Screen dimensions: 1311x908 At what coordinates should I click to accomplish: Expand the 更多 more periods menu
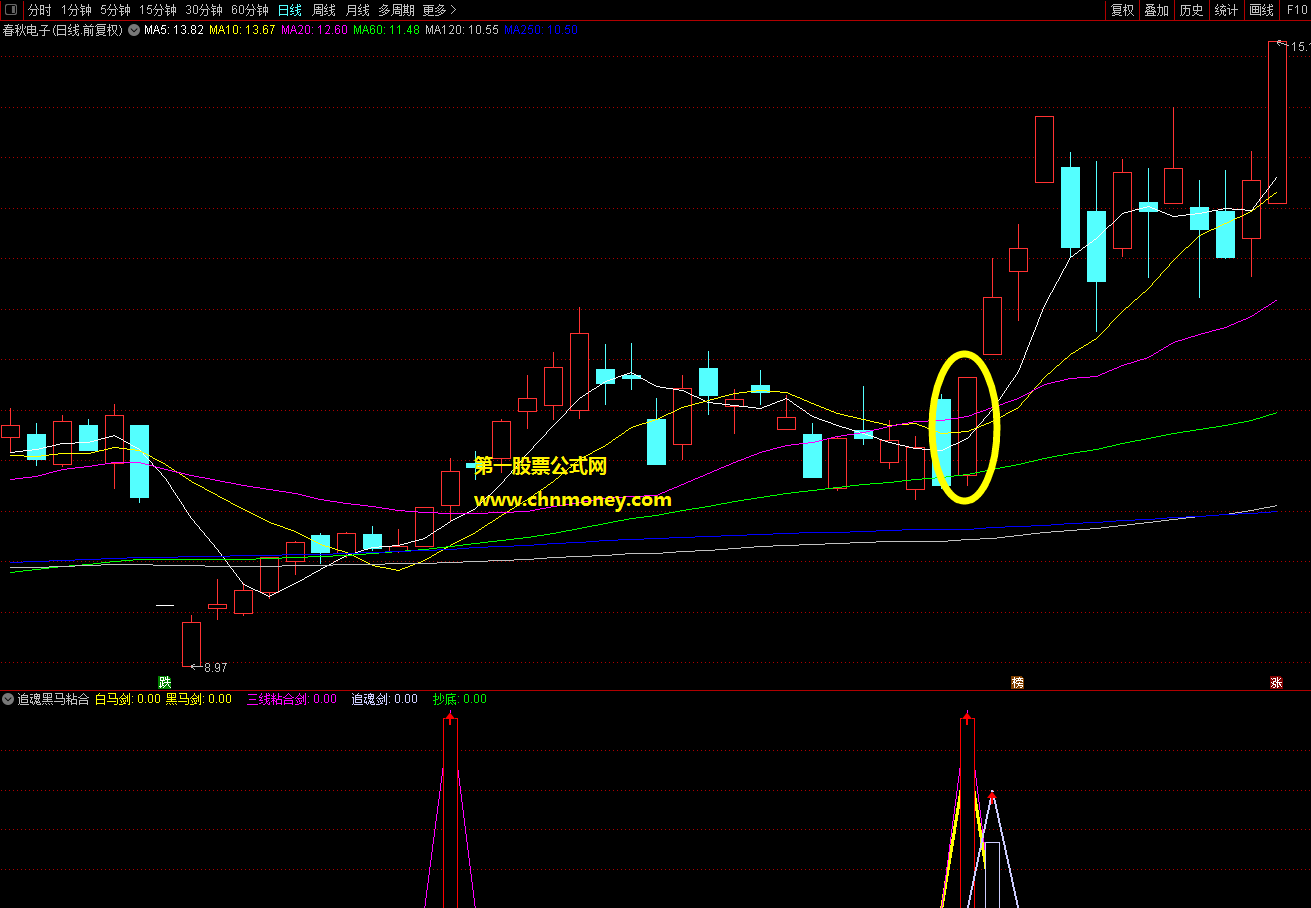(439, 10)
